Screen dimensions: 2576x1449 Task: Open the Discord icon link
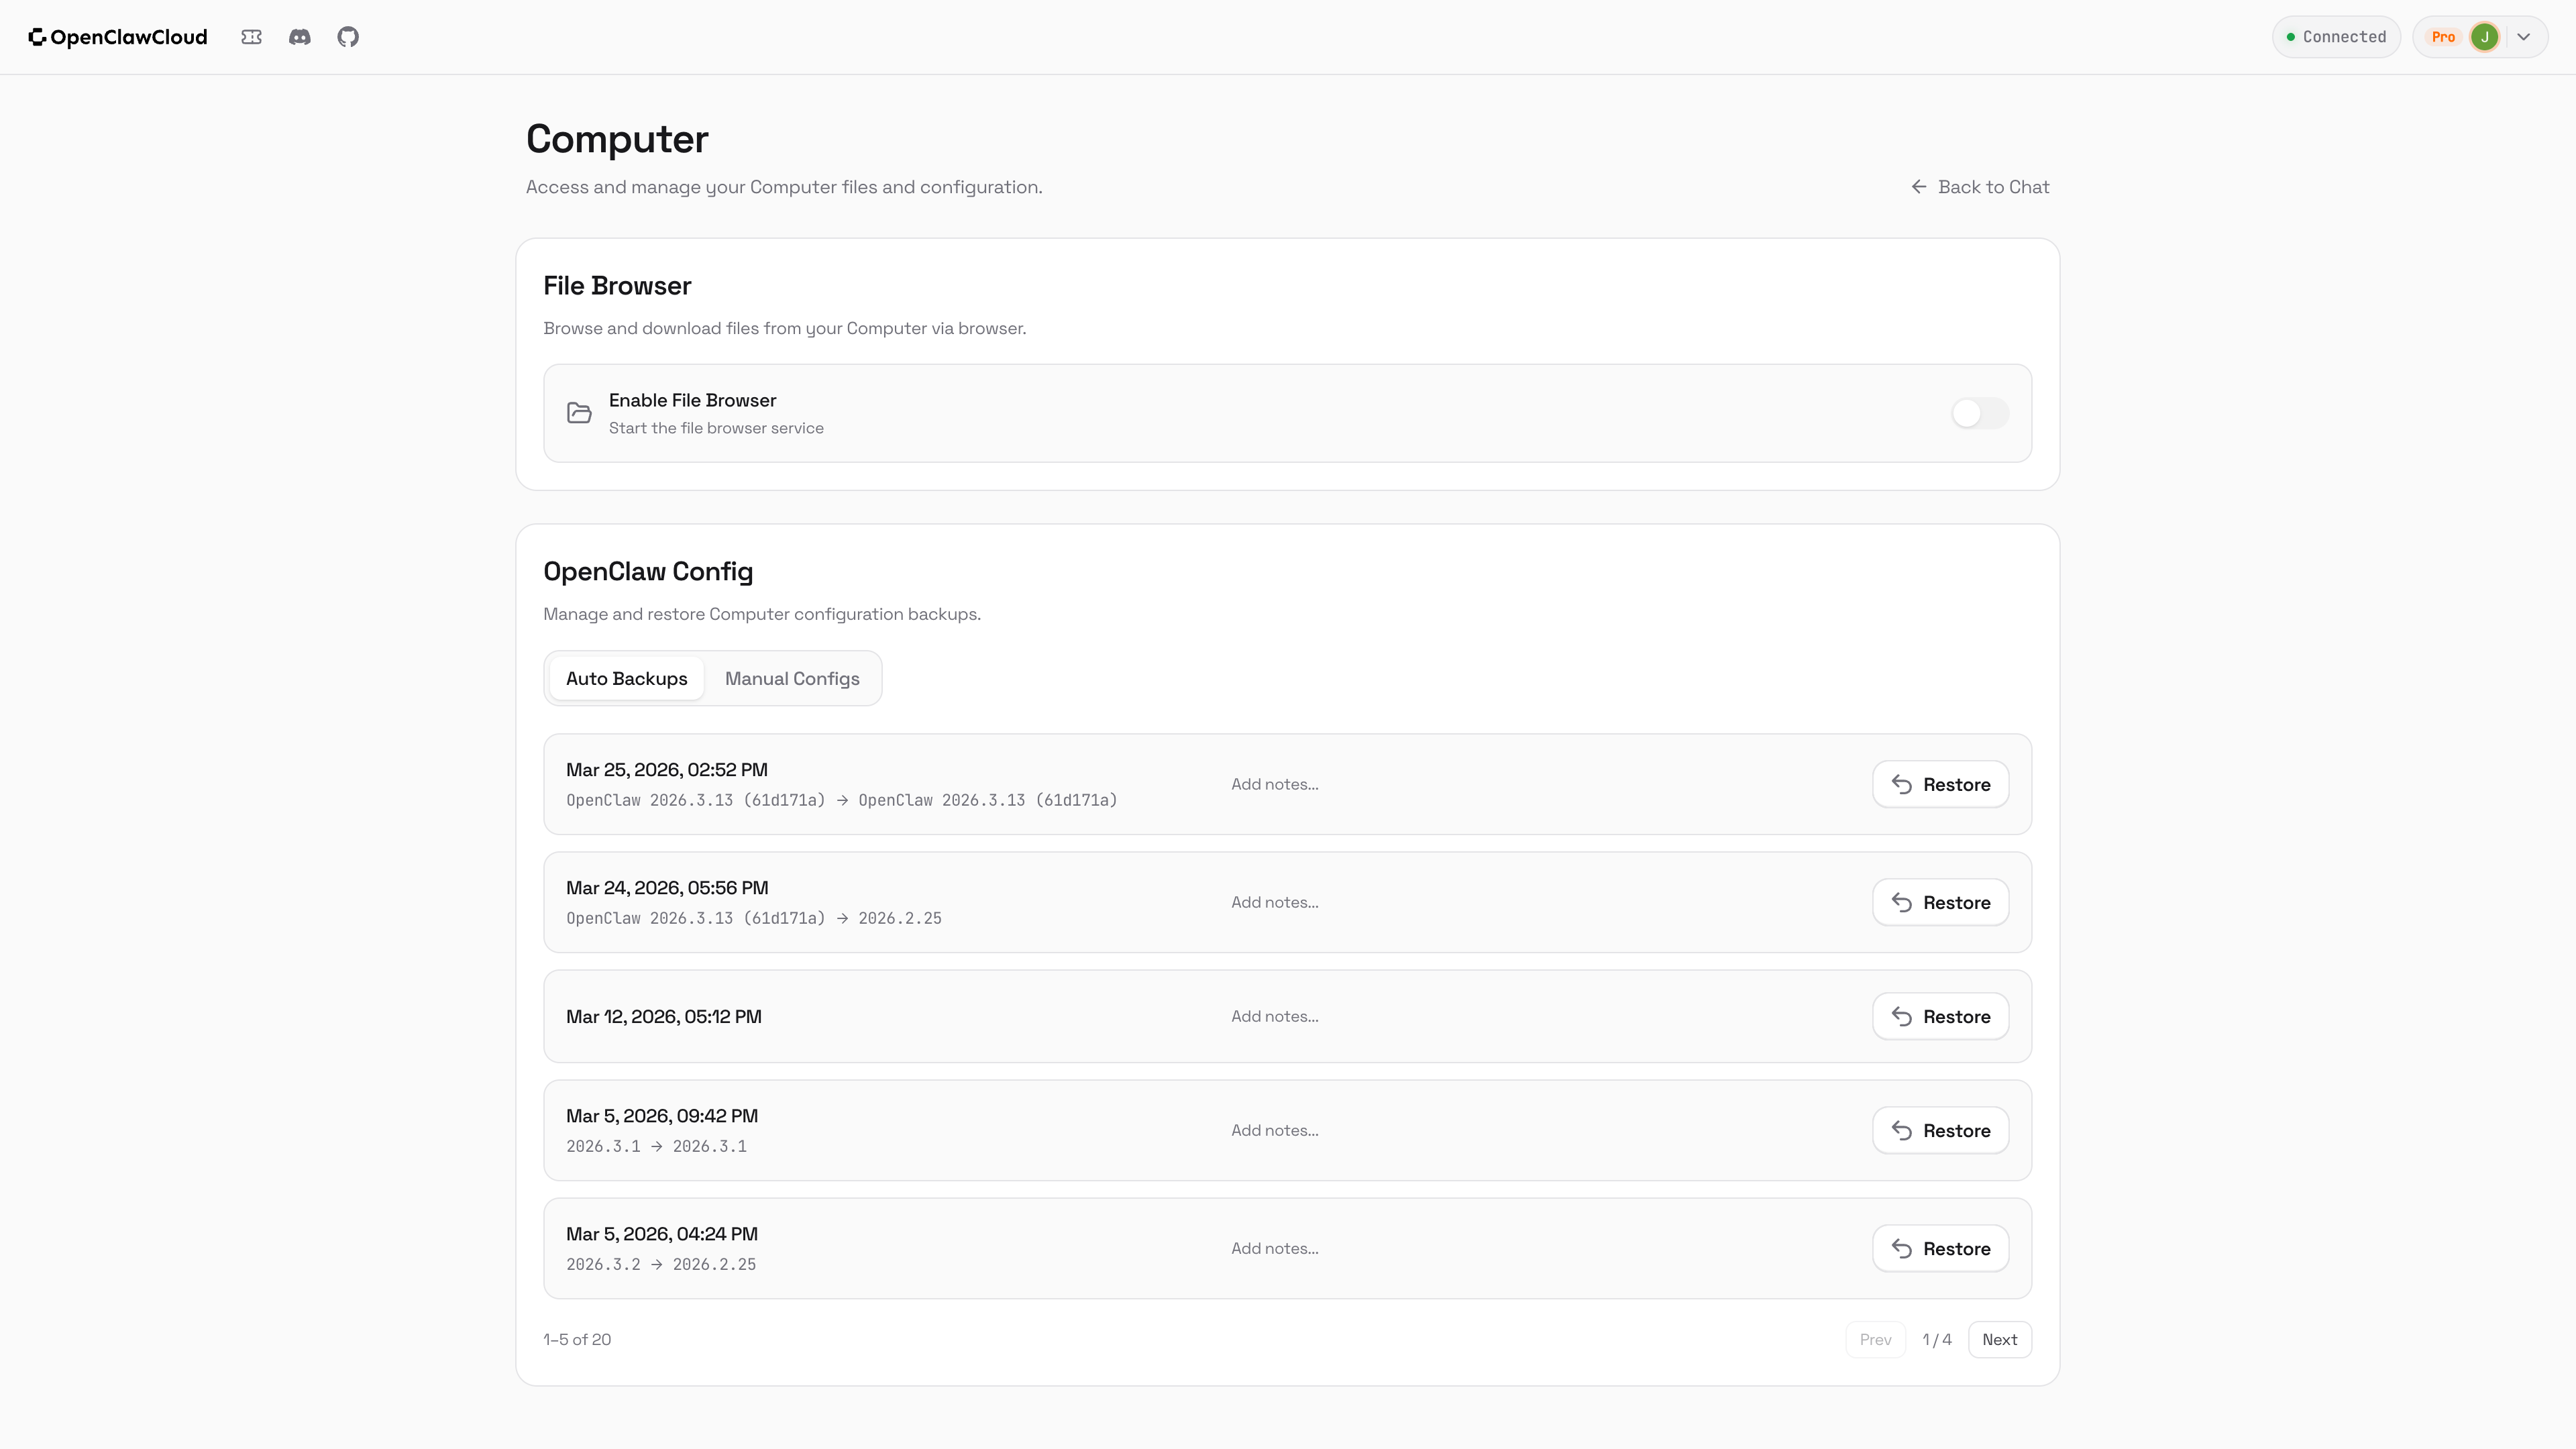click(300, 37)
